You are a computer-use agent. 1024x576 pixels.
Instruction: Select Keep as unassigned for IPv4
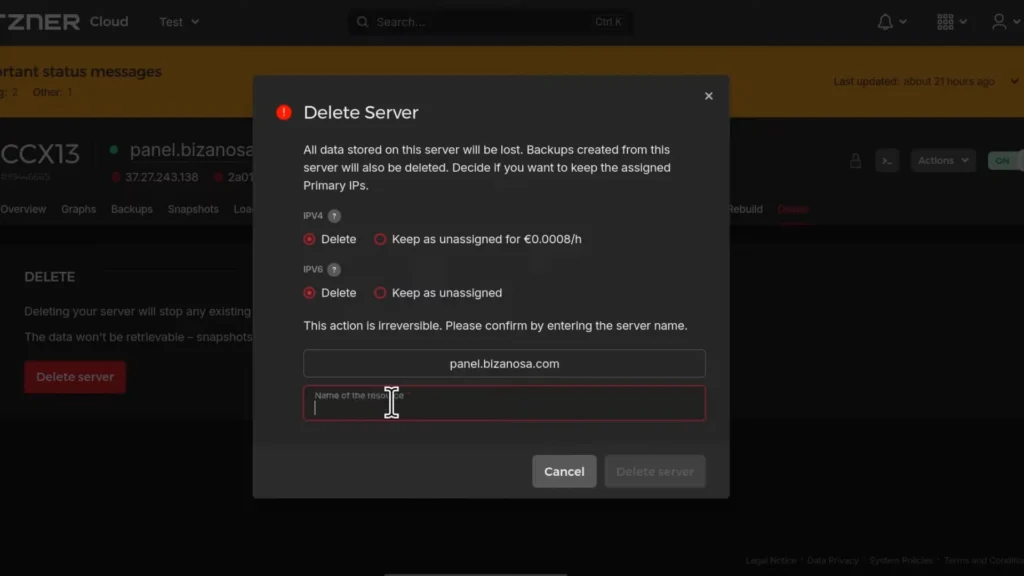[380, 239]
